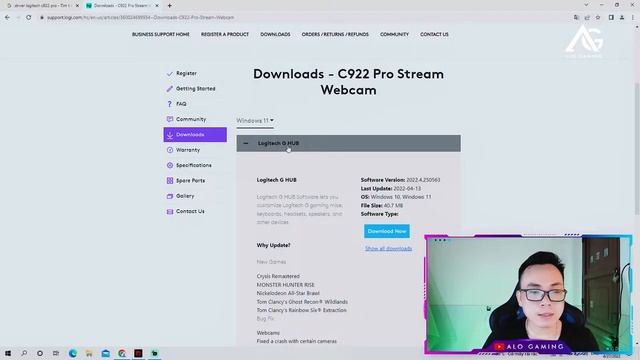Select the 'Downloads - C922 Pro Stream' tab
The height and width of the screenshot is (360, 640).
pyautogui.click(x=122, y=6)
